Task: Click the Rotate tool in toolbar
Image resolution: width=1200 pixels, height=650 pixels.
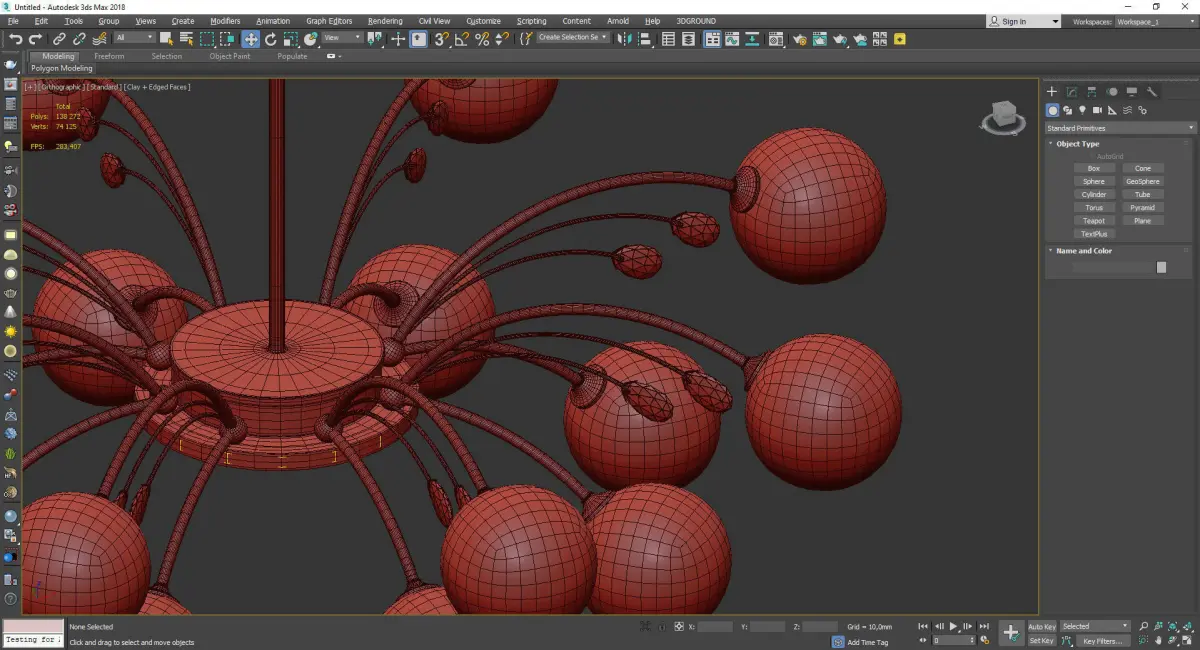Action: (271, 39)
